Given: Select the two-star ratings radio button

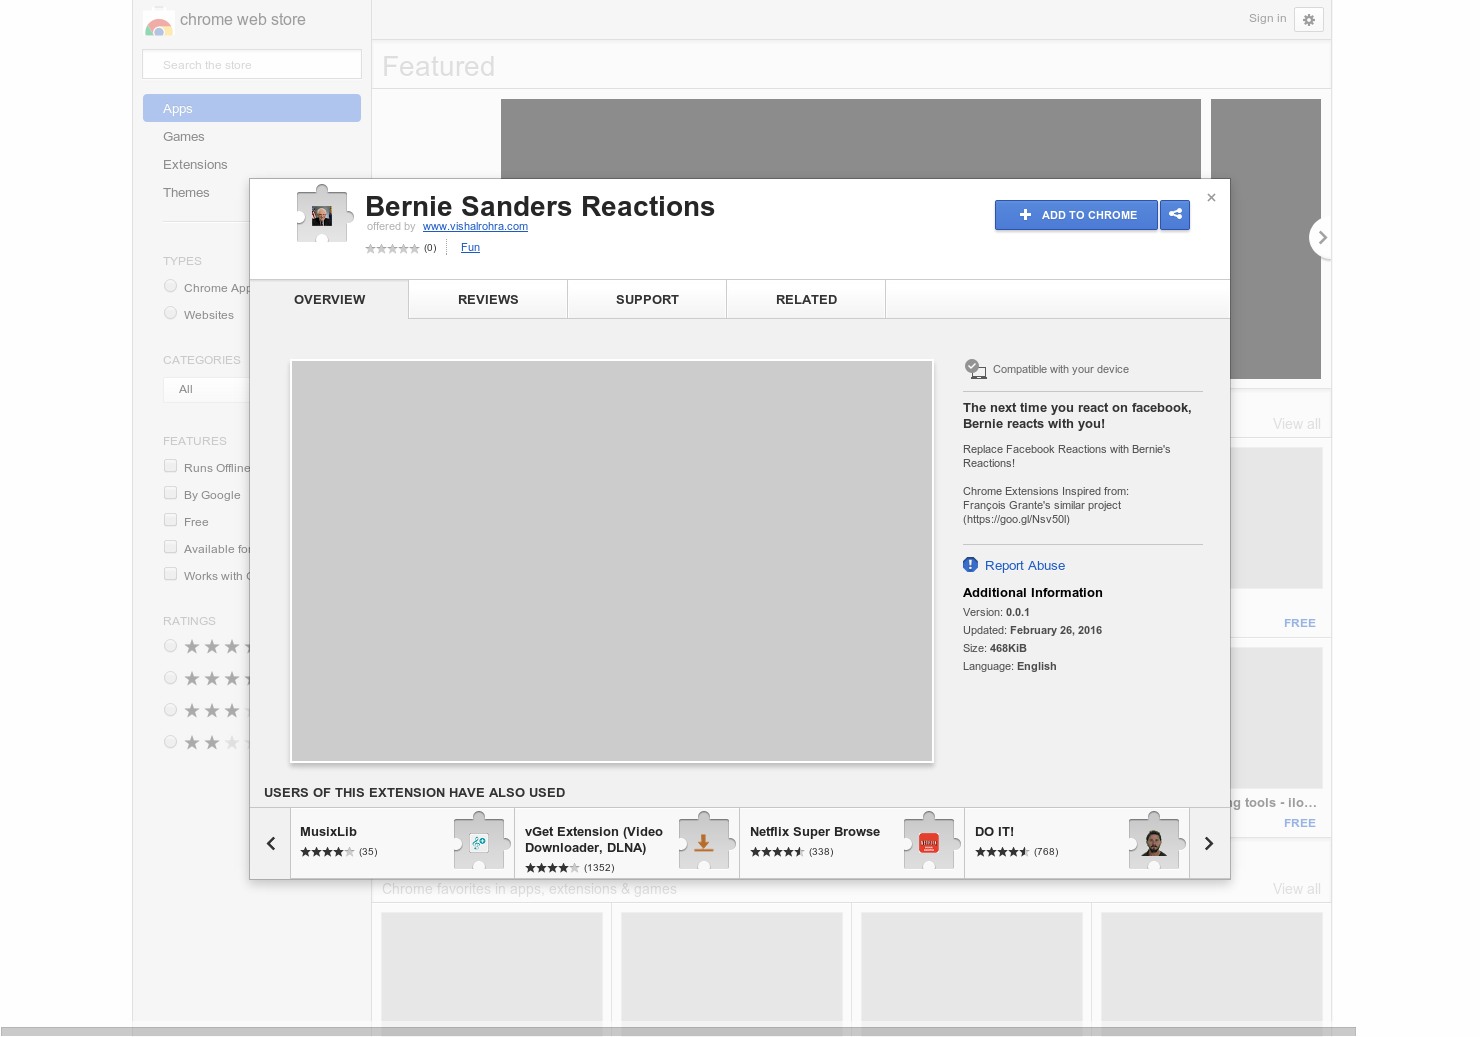Looking at the screenshot, I should coord(170,742).
